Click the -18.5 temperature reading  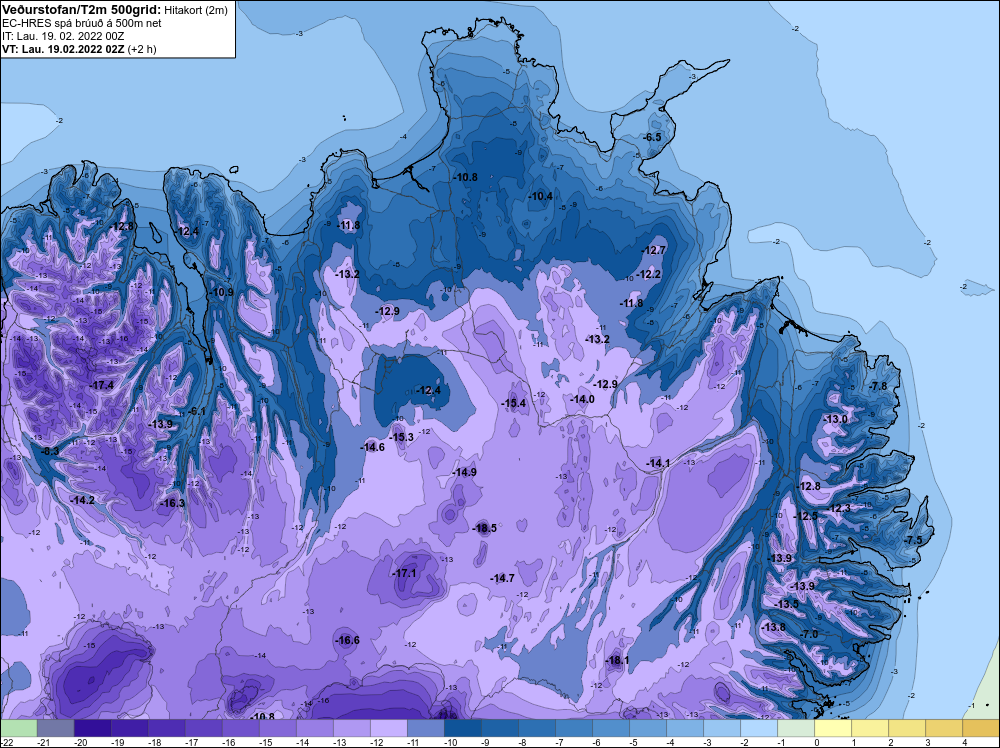pos(484,528)
